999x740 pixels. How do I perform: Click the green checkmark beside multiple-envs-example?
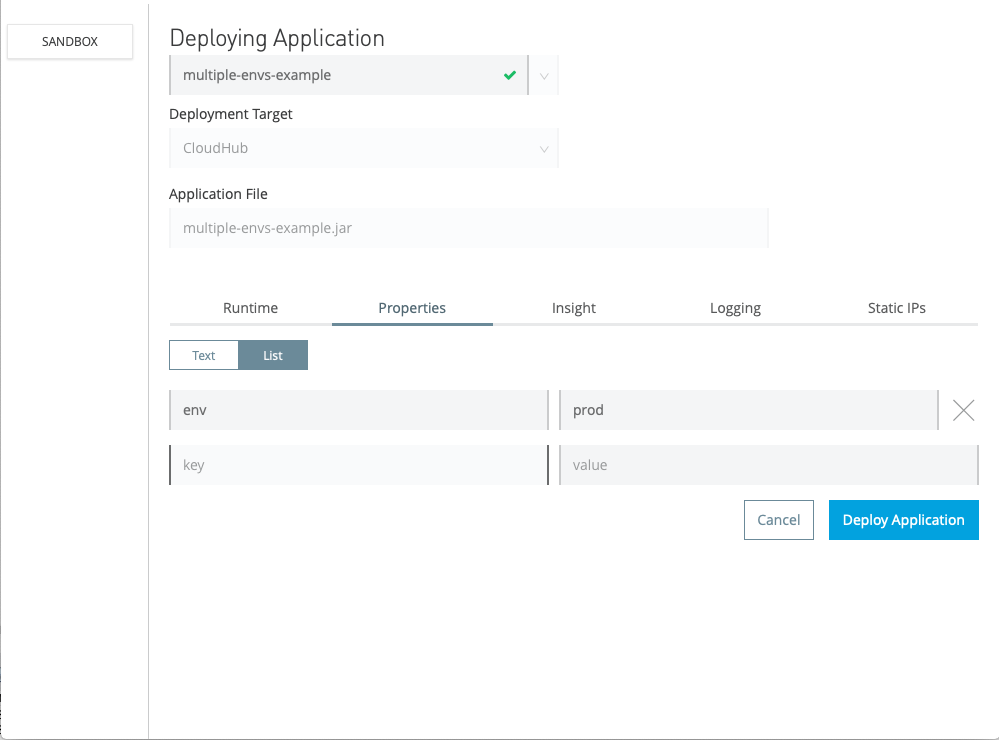click(510, 74)
